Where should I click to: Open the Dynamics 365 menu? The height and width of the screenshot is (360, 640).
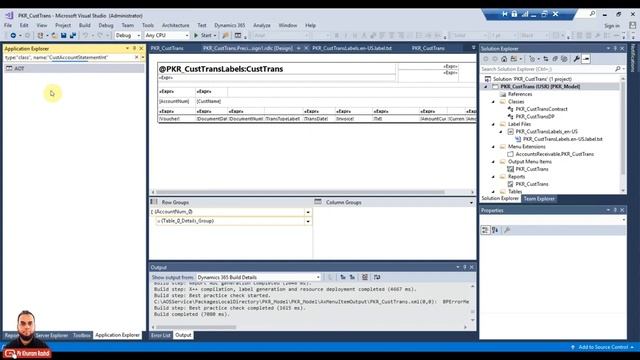point(229,25)
